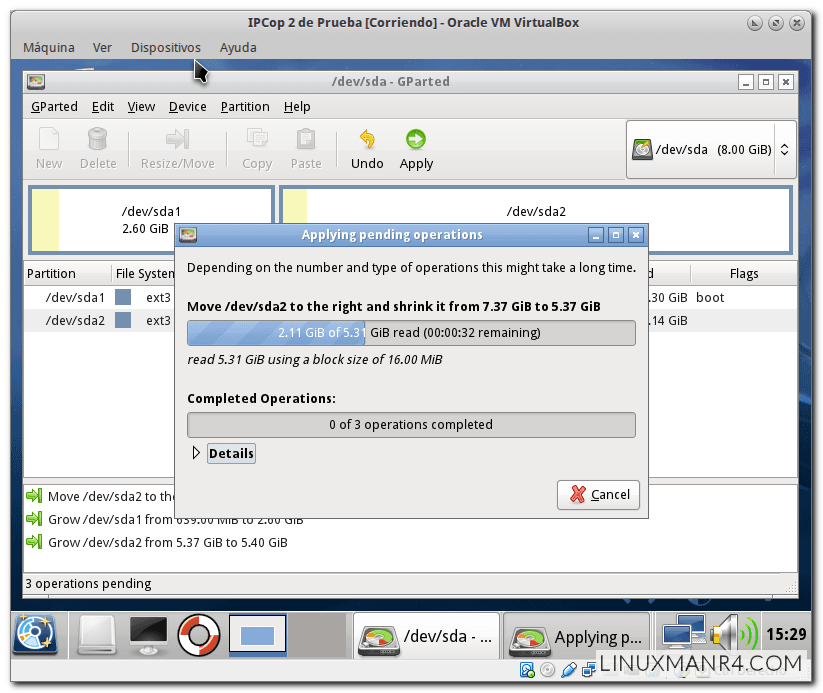The height and width of the screenshot is (693, 823).
Task: Click VirtualBox status bar disk activity icon
Action: [x=527, y=670]
